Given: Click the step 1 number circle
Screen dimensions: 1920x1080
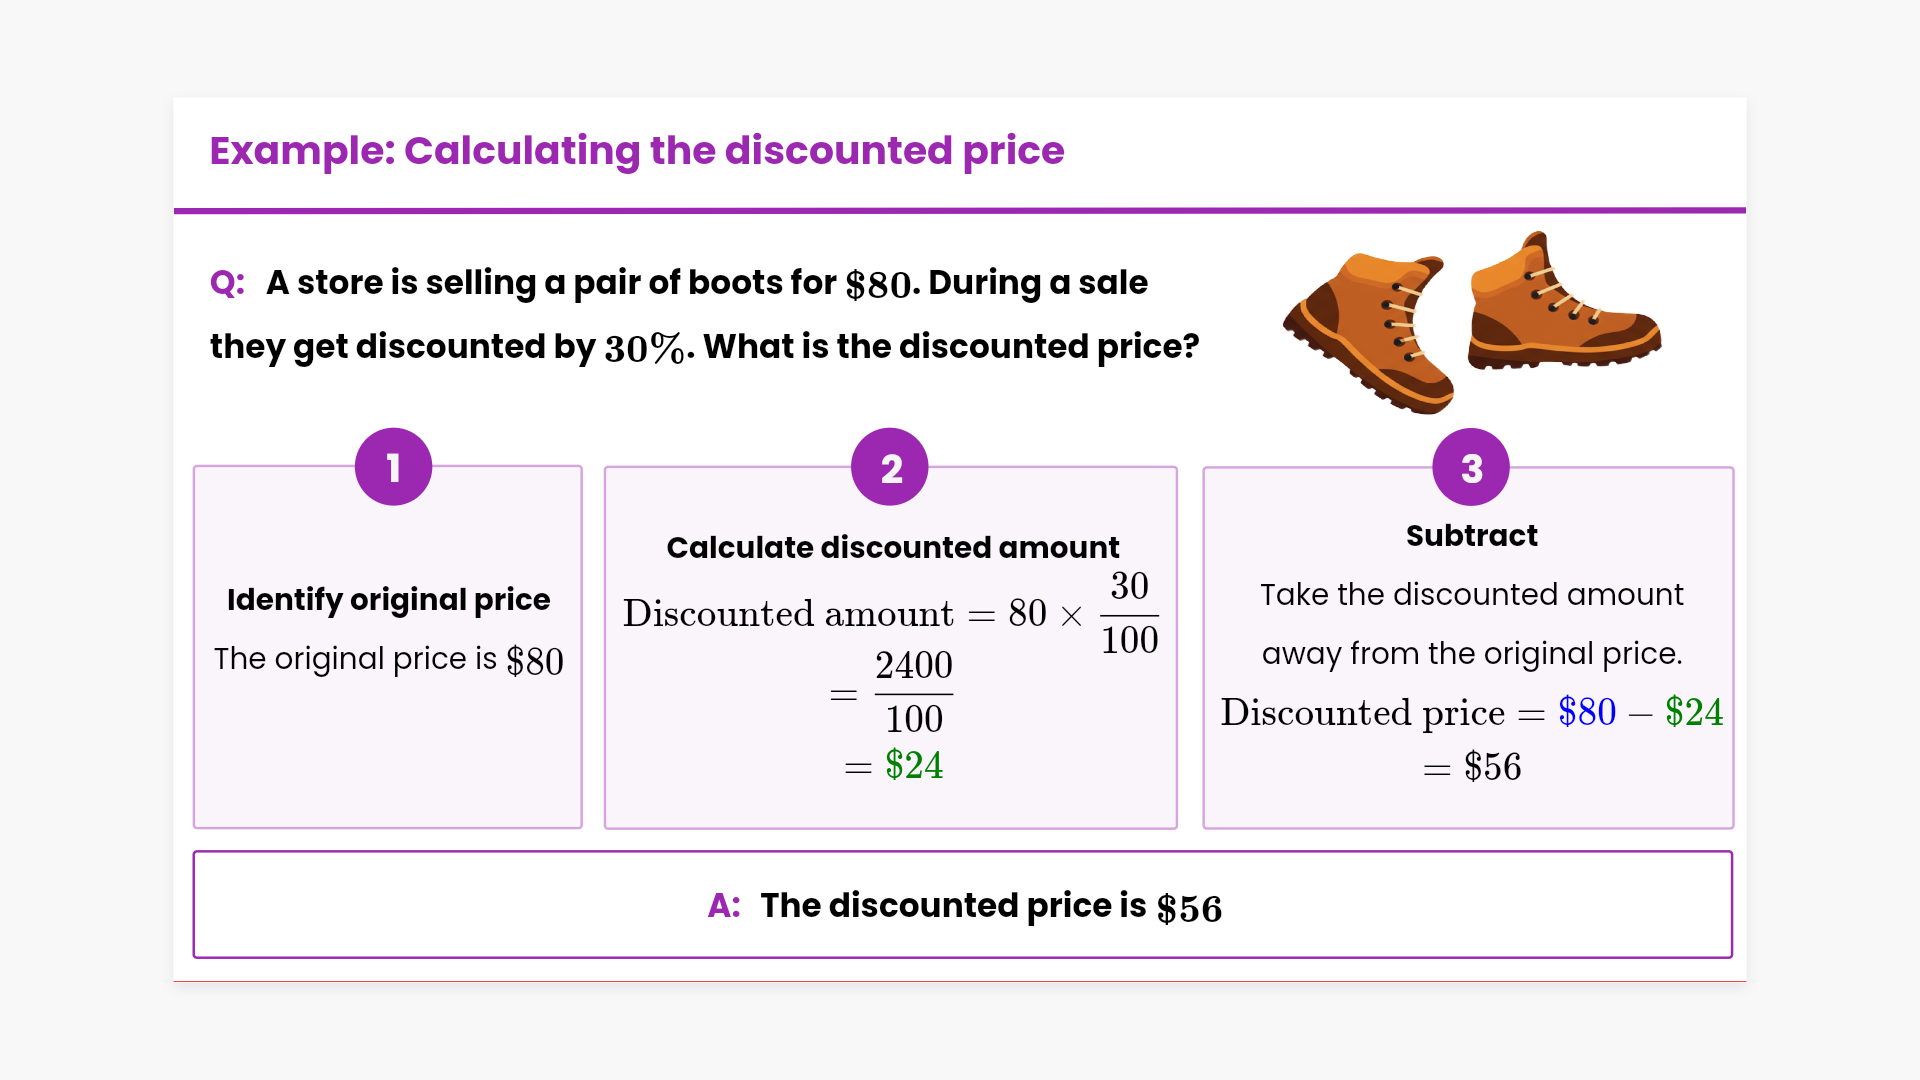Looking at the screenshot, I should (393, 467).
